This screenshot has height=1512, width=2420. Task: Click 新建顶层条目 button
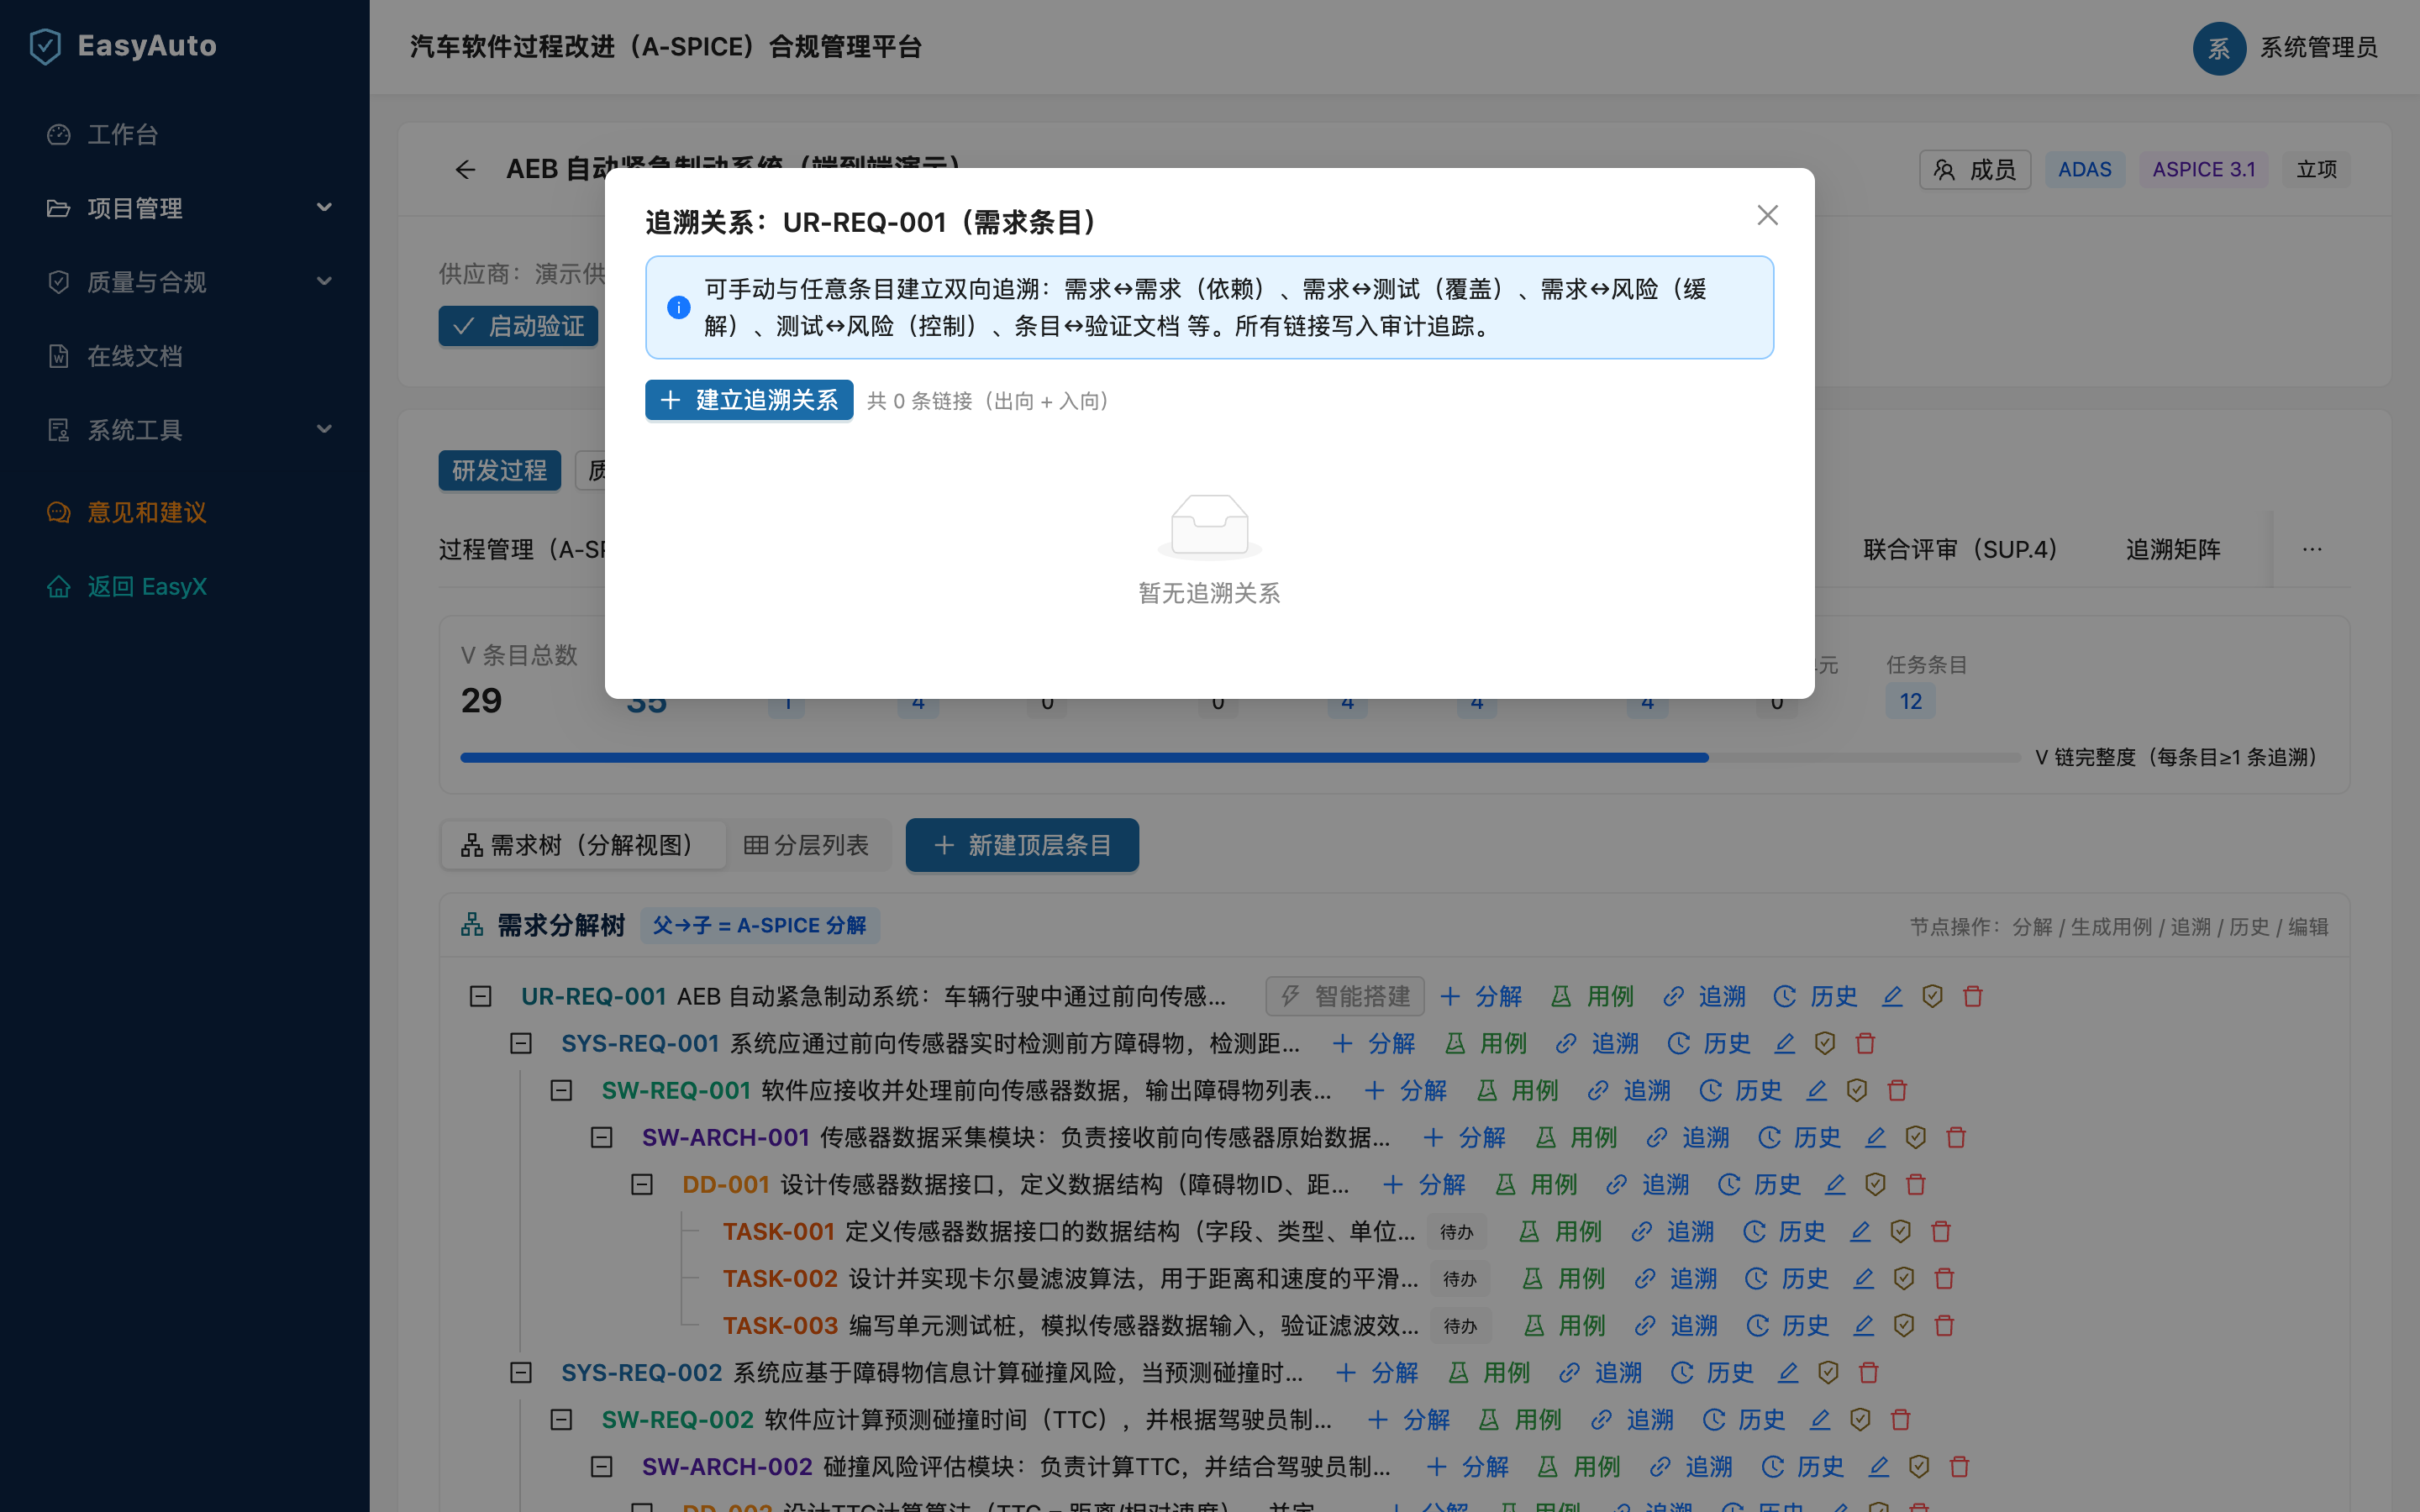pyautogui.click(x=1022, y=845)
